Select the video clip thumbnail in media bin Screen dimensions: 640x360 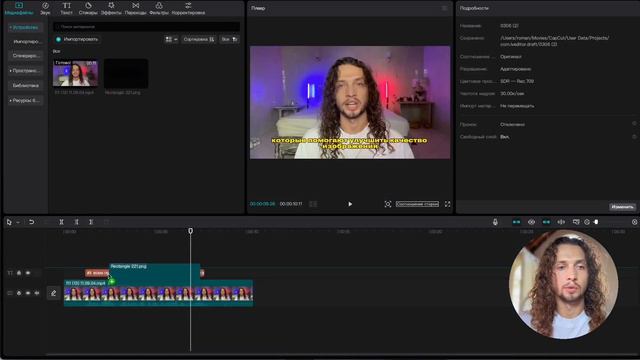(76, 73)
